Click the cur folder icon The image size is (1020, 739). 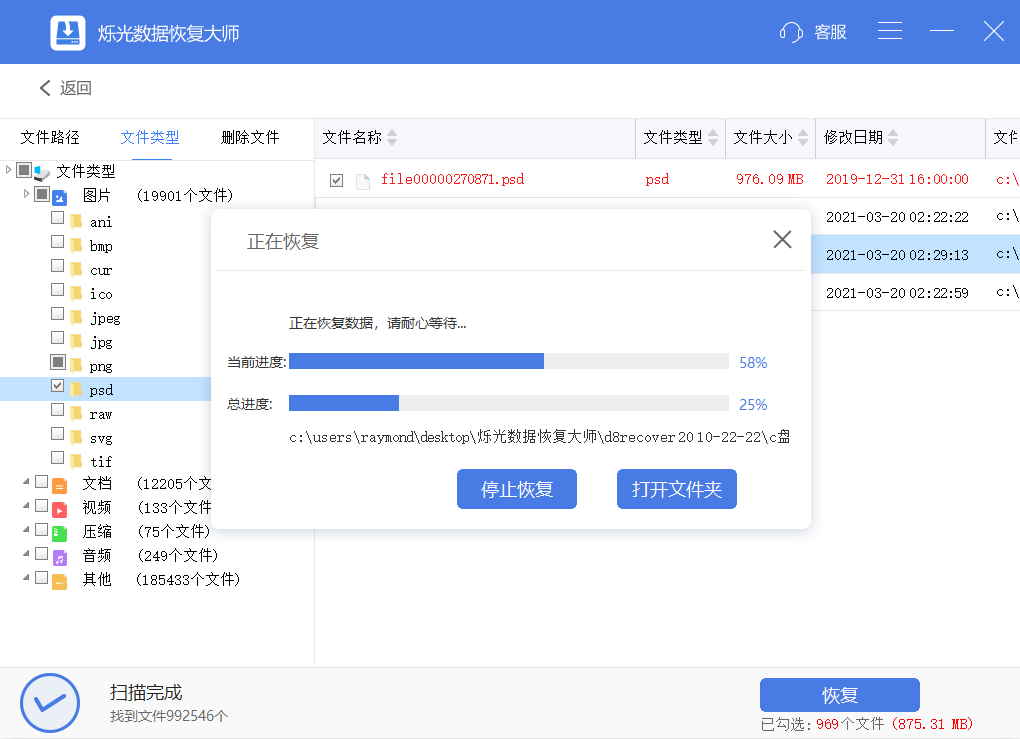pyautogui.click(x=76, y=270)
